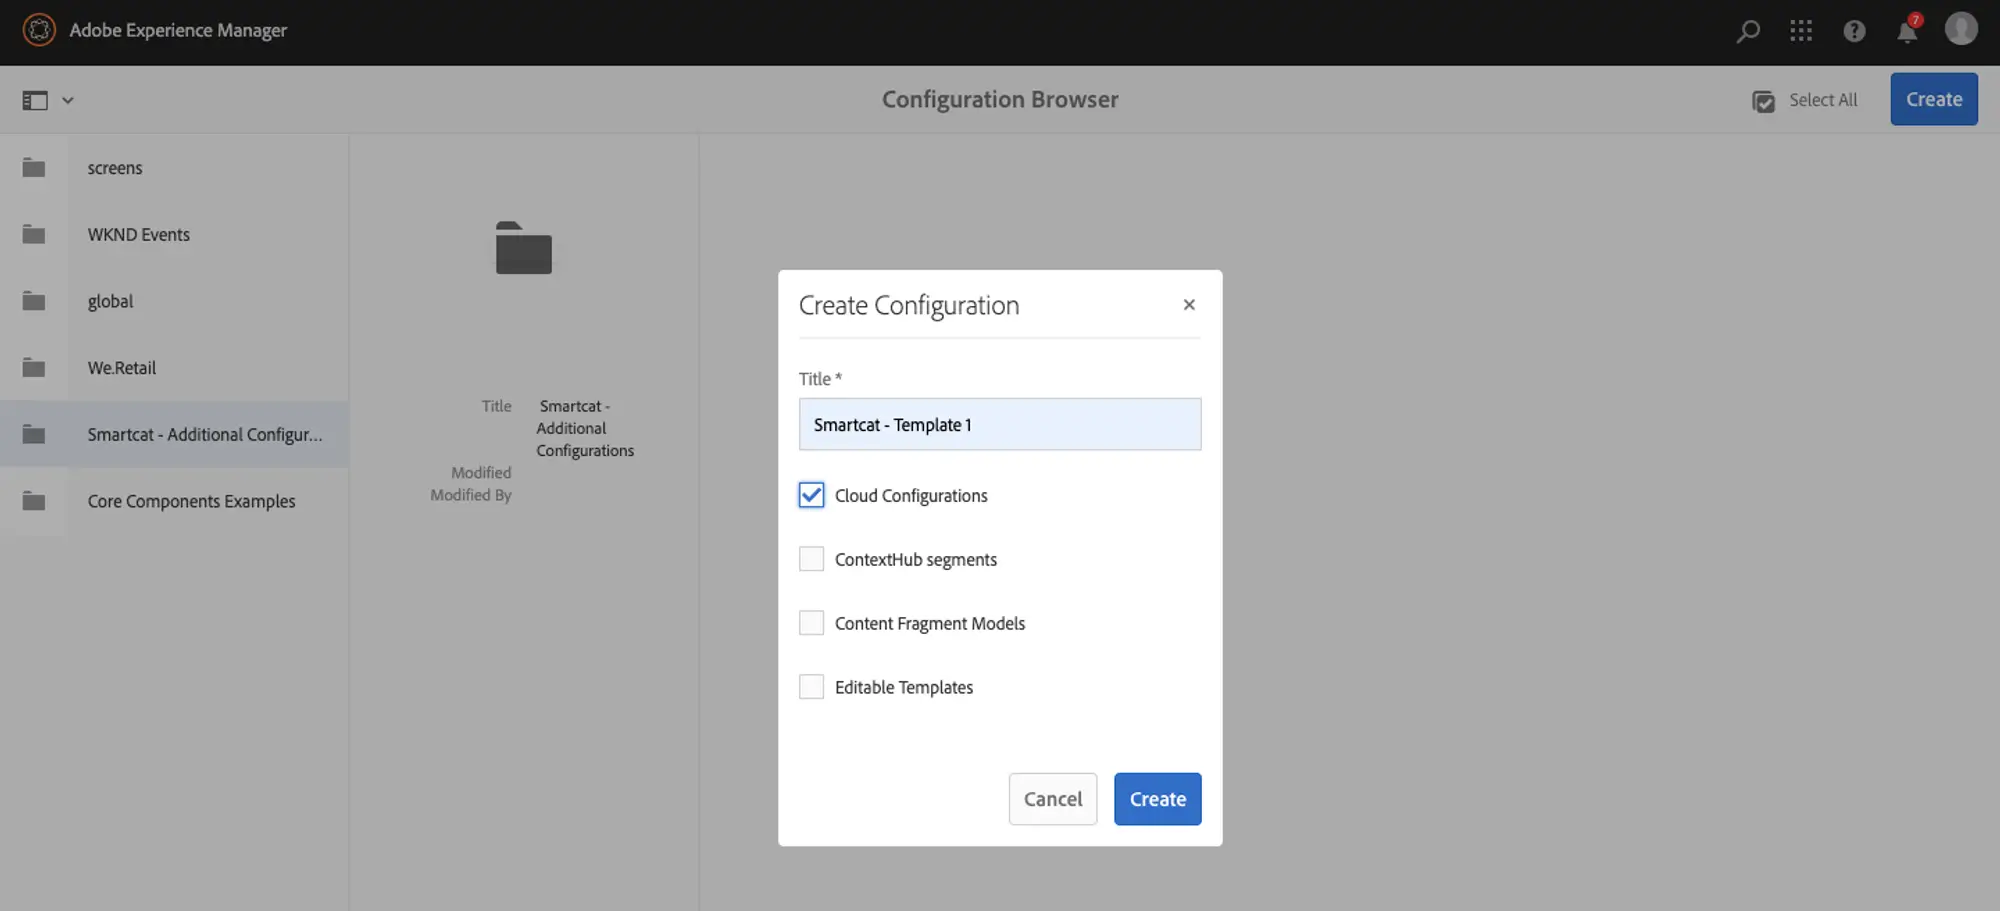2000x911 pixels.
Task: Click the Title input field
Action: 999,424
